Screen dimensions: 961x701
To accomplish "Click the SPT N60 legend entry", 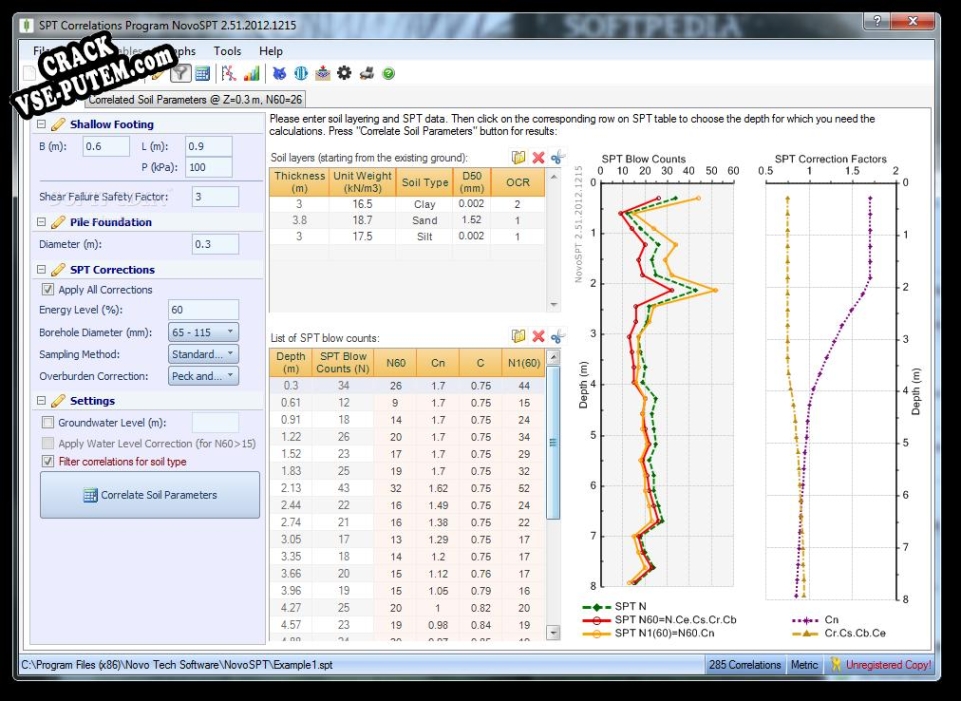I will pyautogui.click(x=659, y=620).
